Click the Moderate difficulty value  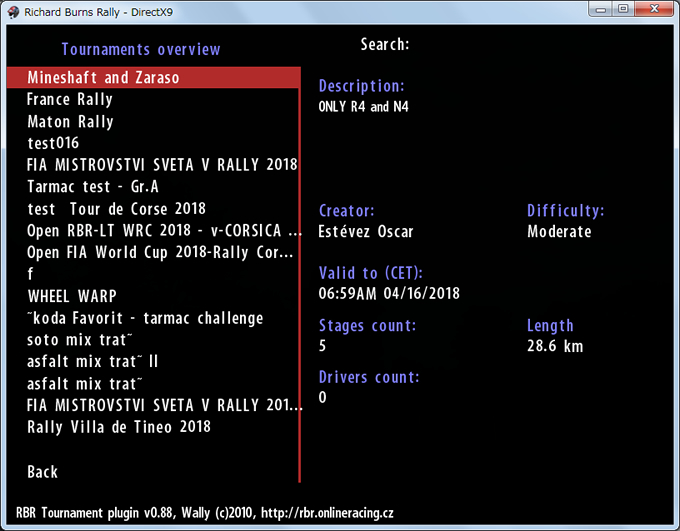tap(559, 232)
